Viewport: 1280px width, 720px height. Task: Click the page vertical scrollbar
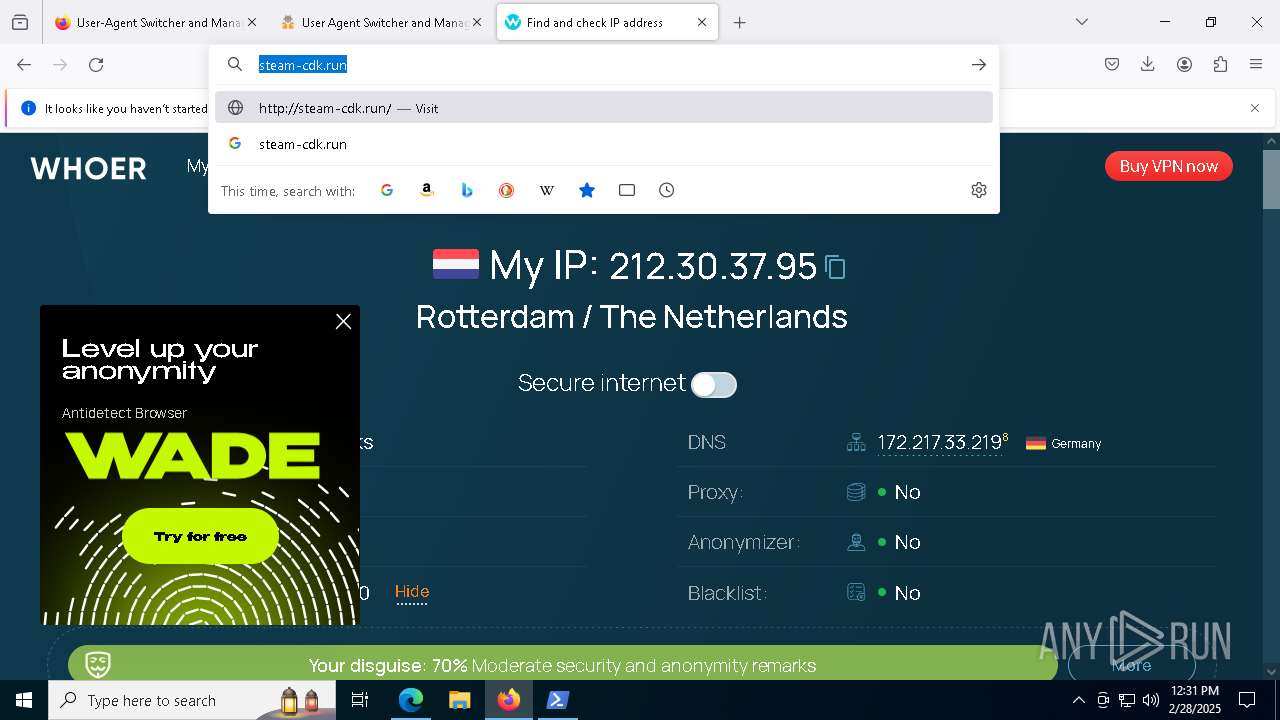click(1271, 180)
